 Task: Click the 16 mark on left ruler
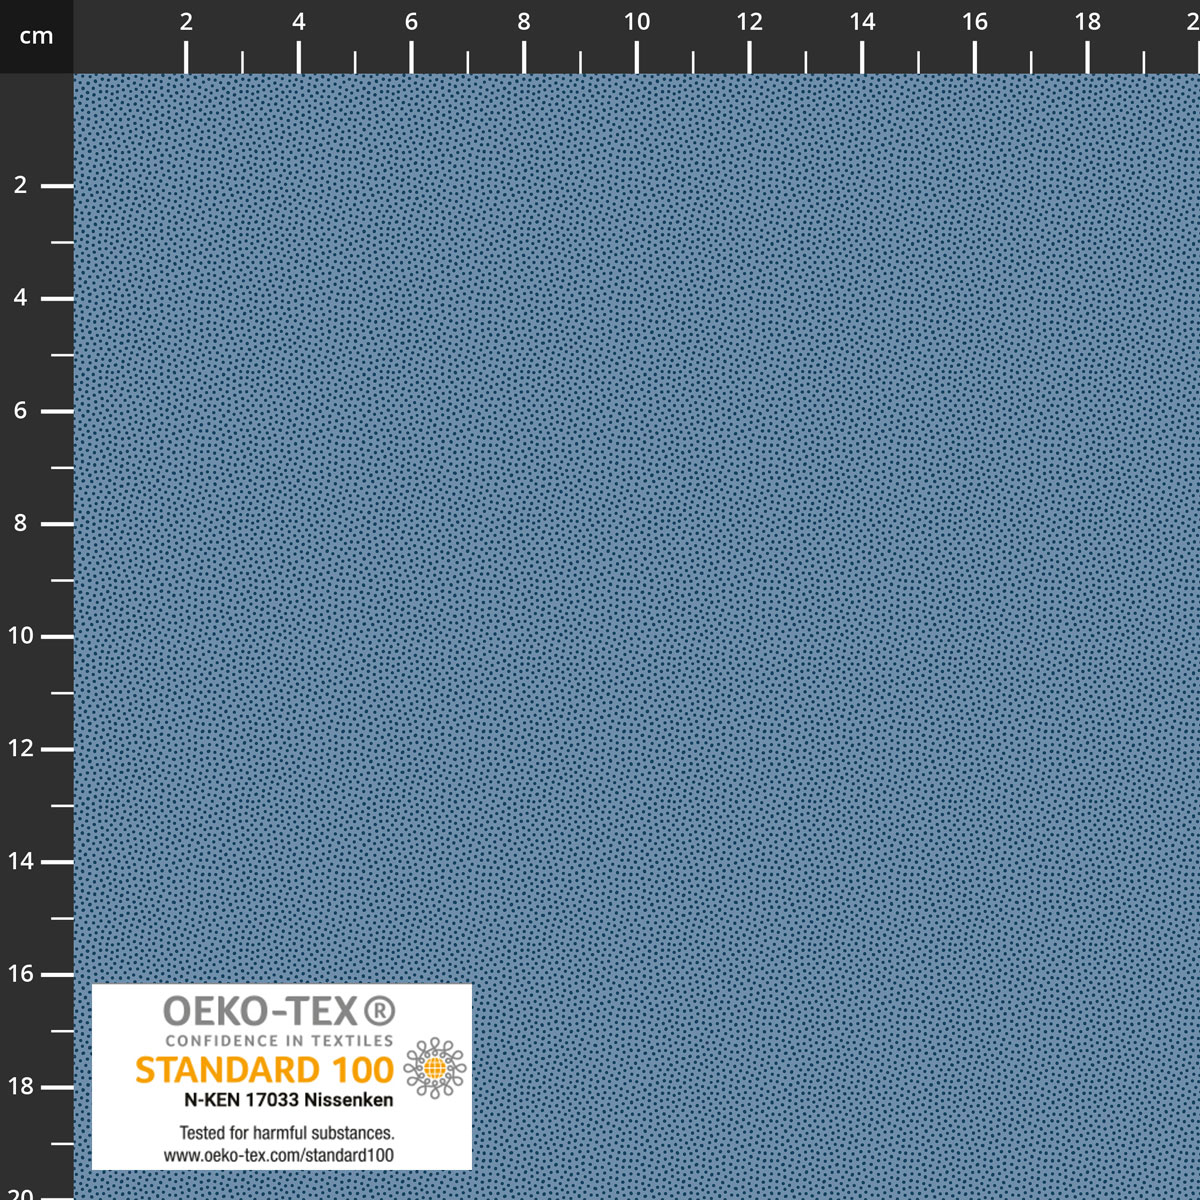pos(20,974)
